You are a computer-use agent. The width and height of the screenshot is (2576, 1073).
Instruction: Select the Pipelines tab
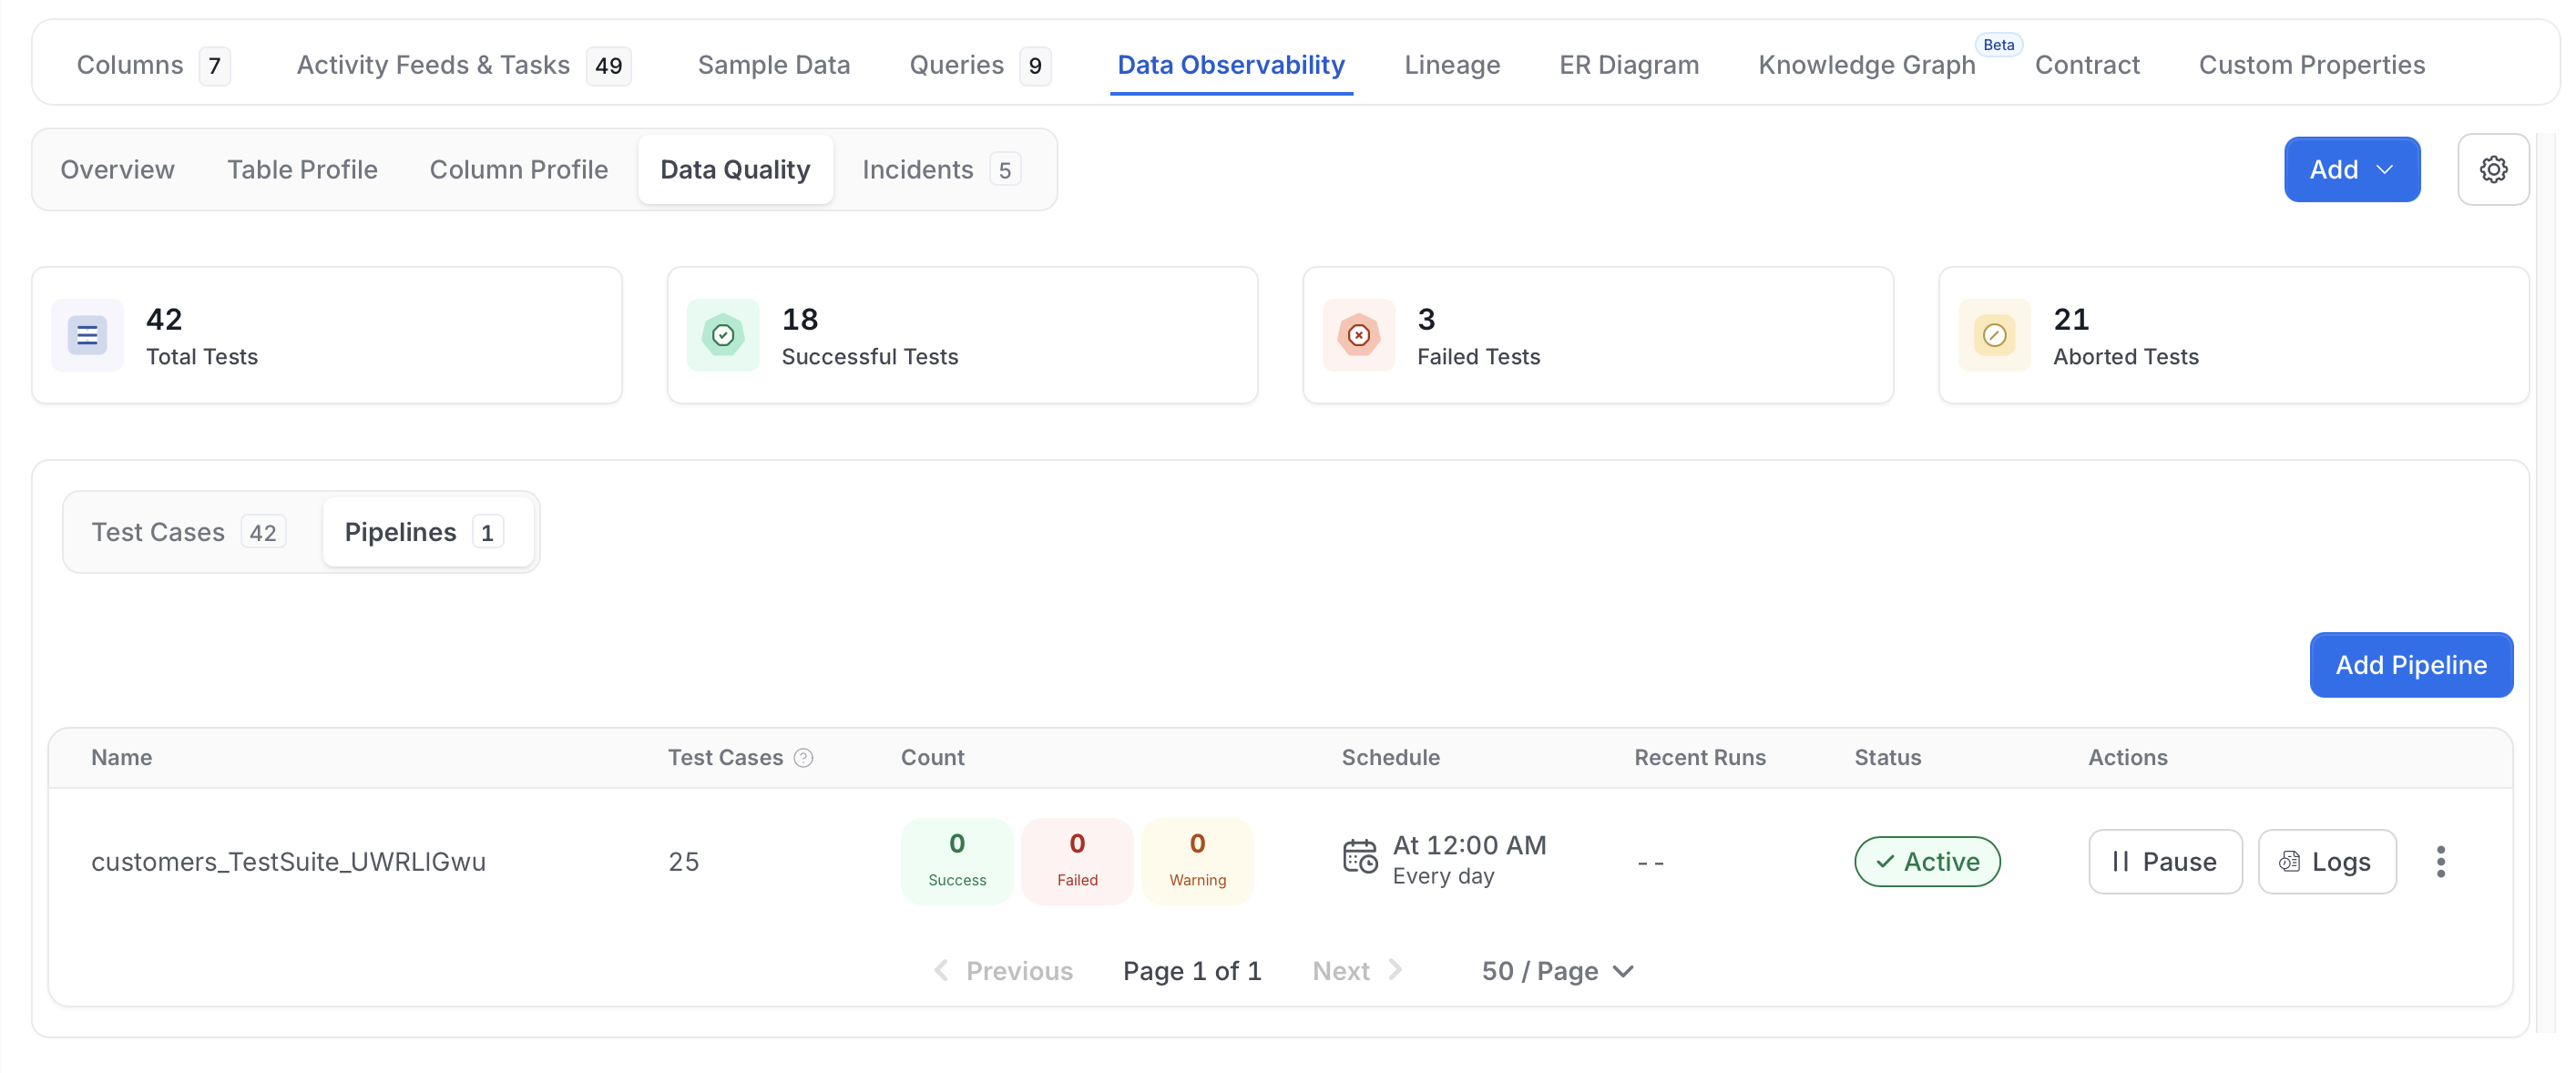(427, 532)
